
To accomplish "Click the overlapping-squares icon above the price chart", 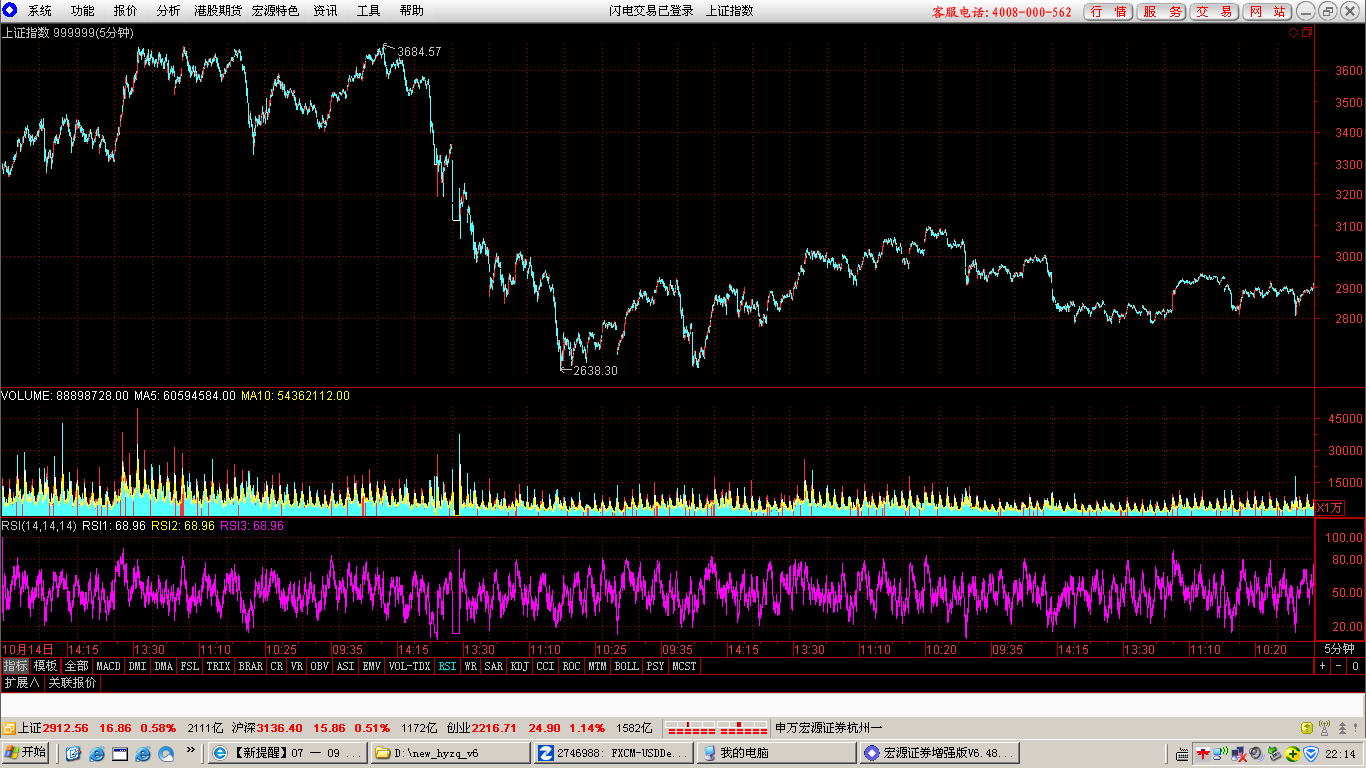I will coord(1306,33).
